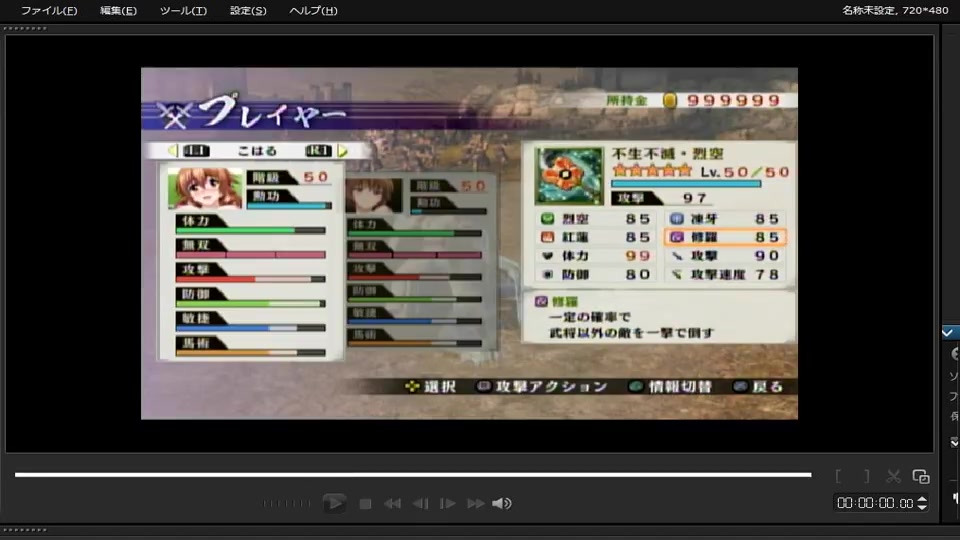Screen dimensions: 960x540
Task: Click the highlighted 修羅 85 attribute in preview
Action: 726,237
